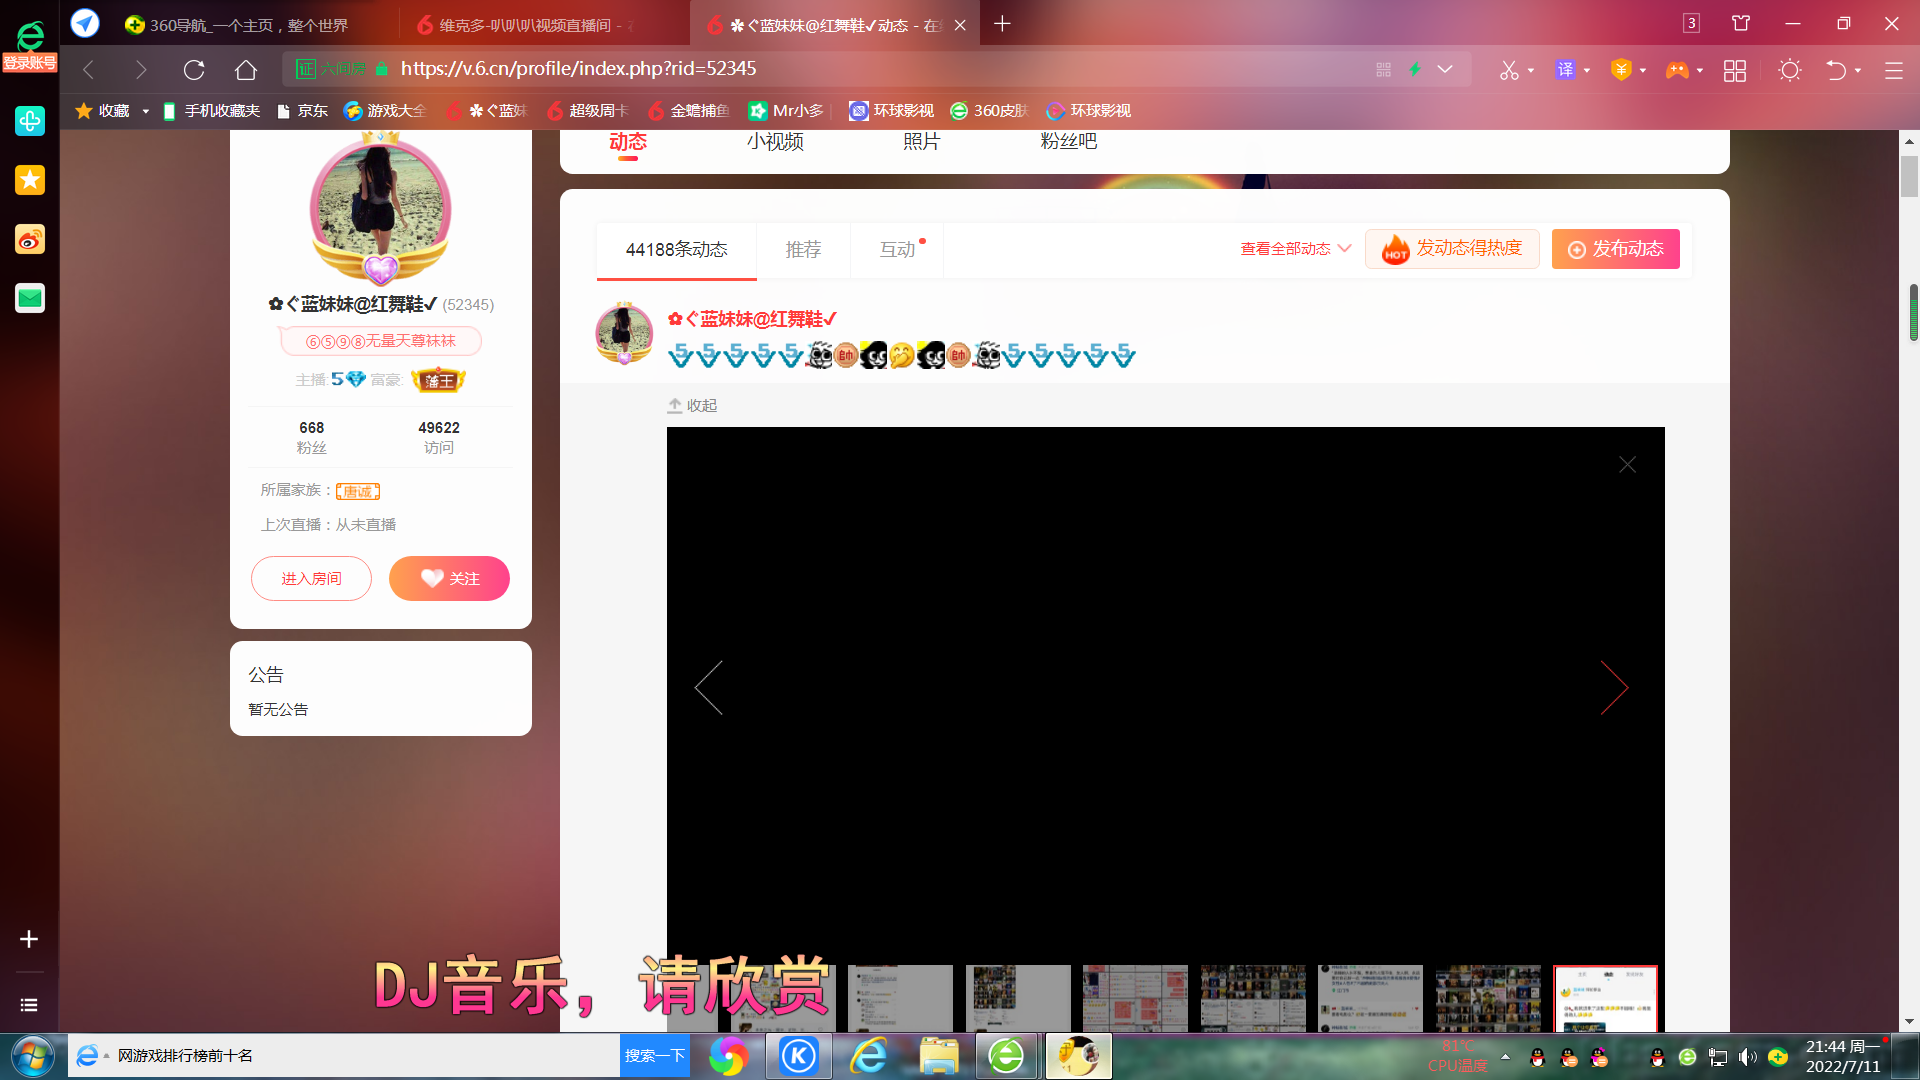Close the 蓝妹妹@红舞鞋 tab
The width and height of the screenshot is (1920, 1080).
click(x=960, y=25)
